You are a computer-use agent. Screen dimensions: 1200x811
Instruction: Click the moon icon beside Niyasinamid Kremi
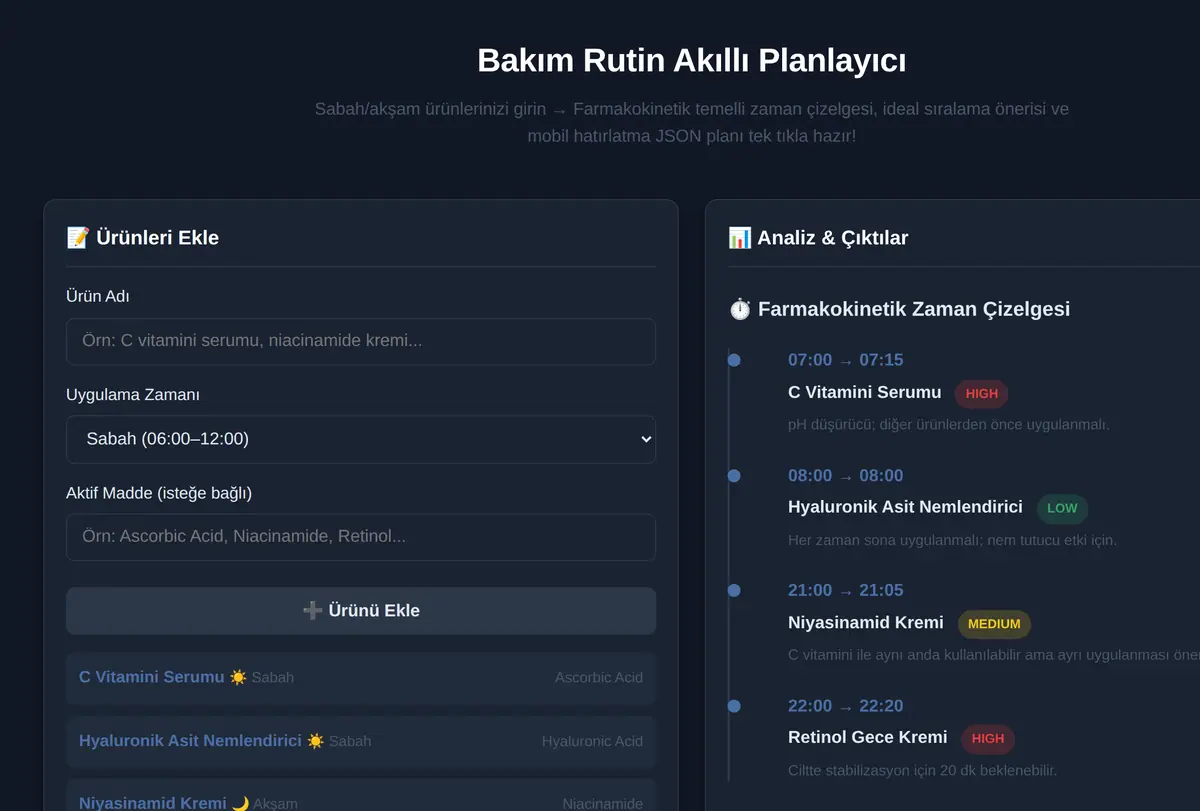240,803
